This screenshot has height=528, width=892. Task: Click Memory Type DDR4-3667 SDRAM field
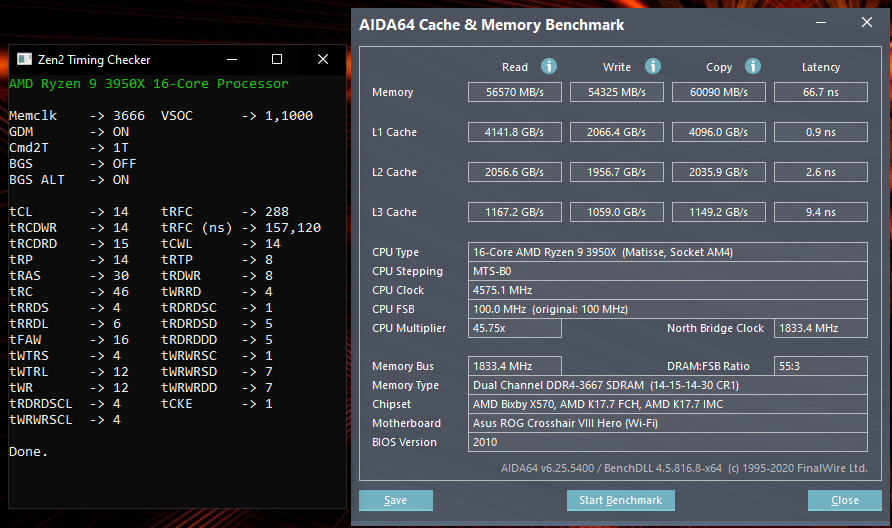click(668, 385)
